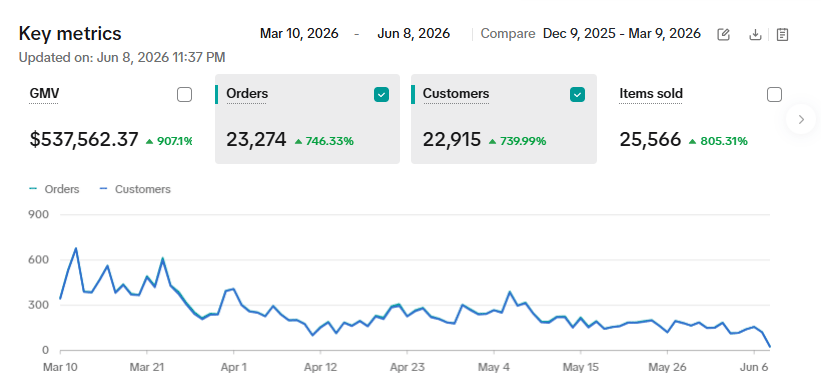821x384 pixels.
Task: Click the GMV underlined label
Action: pyautogui.click(x=44, y=94)
